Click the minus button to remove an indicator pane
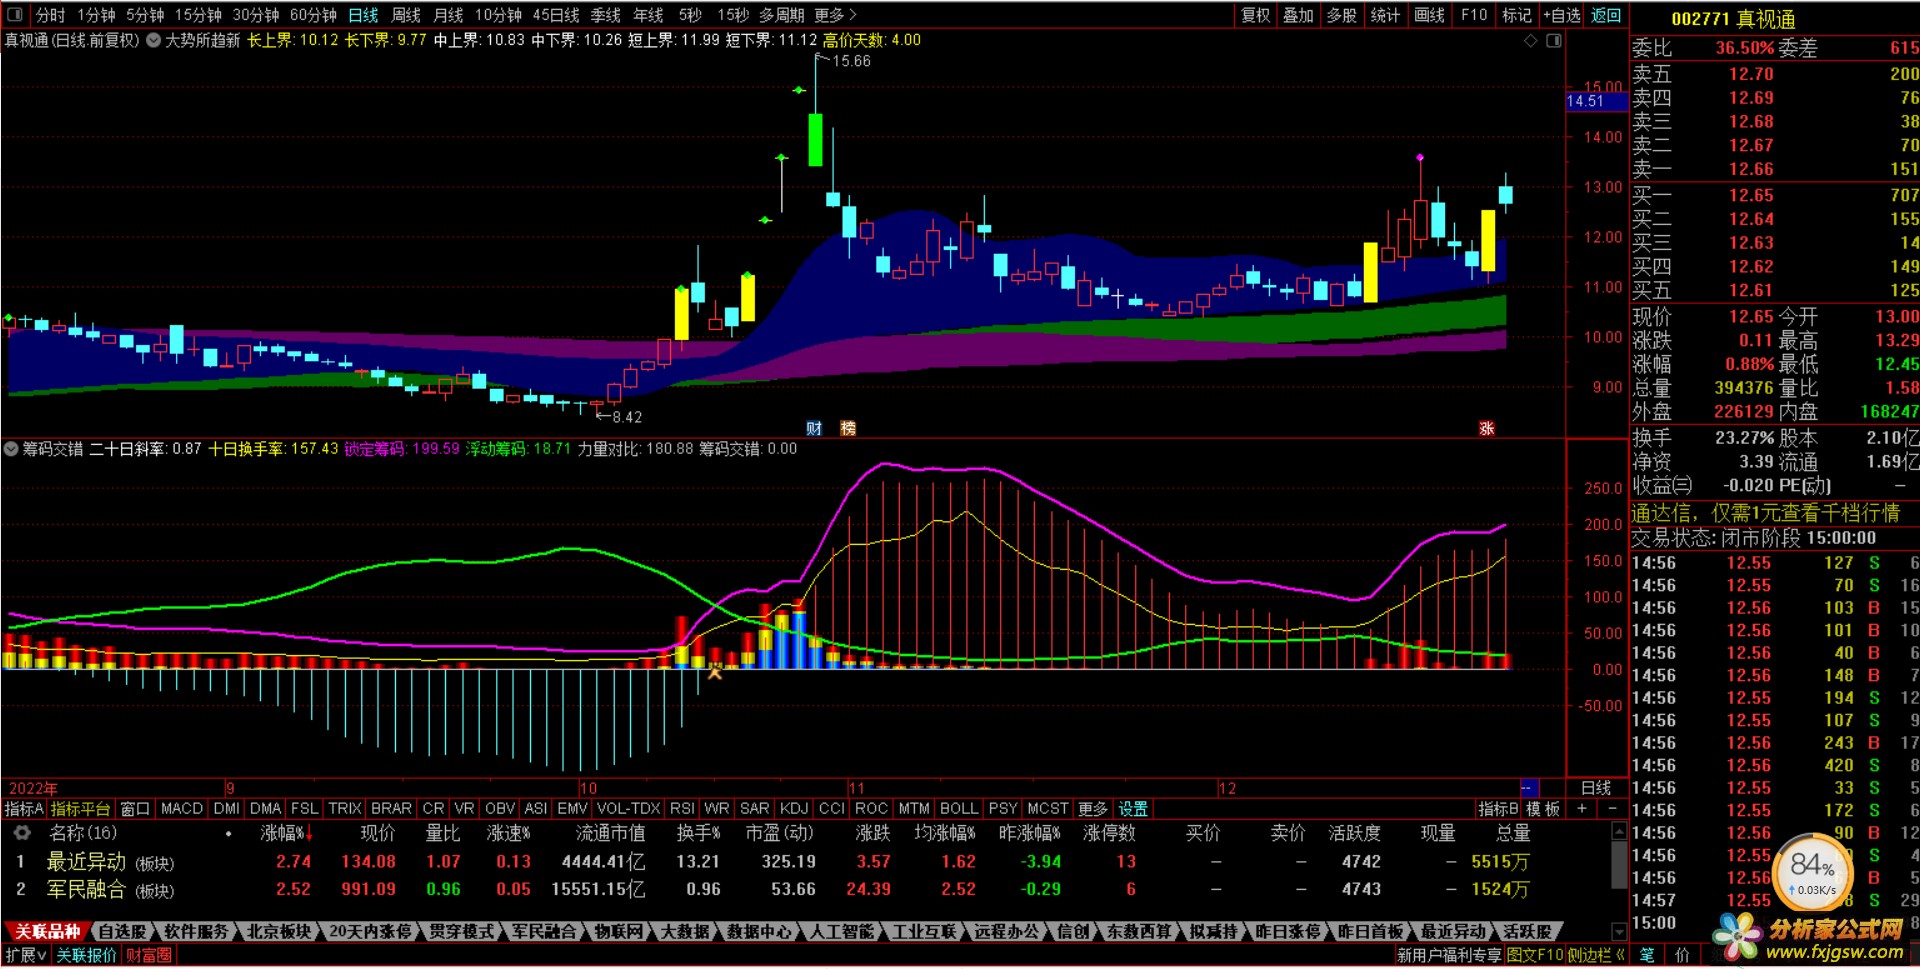 (1612, 808)
